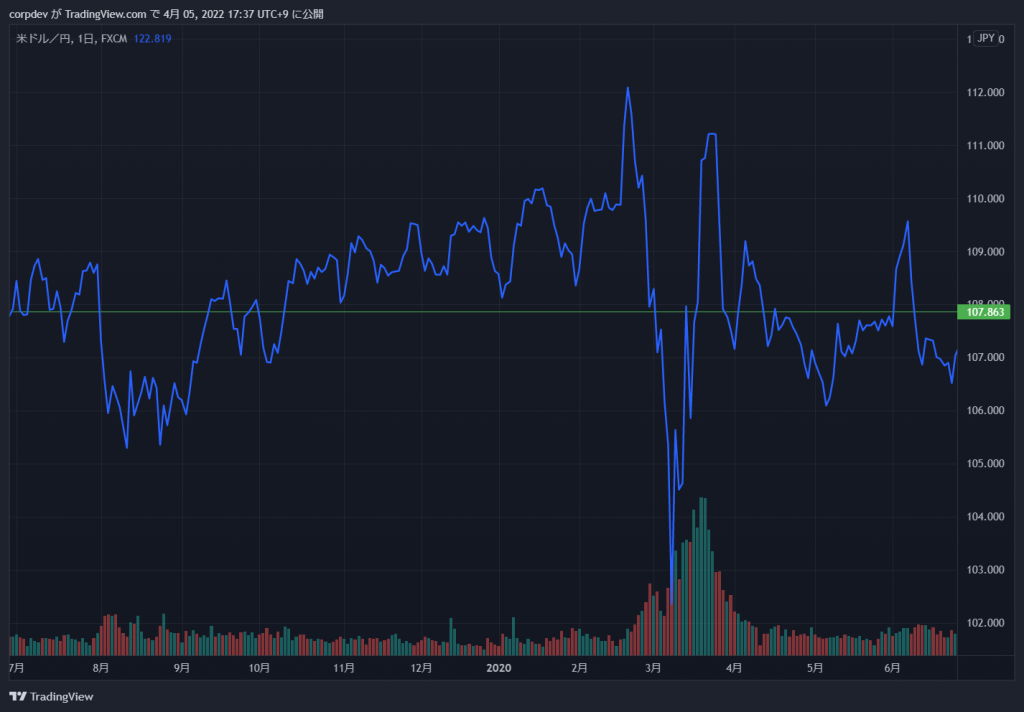The height and width of the screenshot is (712, 1024).
Task: Click the 9月 time axis label
Action: tap(182, 668)
